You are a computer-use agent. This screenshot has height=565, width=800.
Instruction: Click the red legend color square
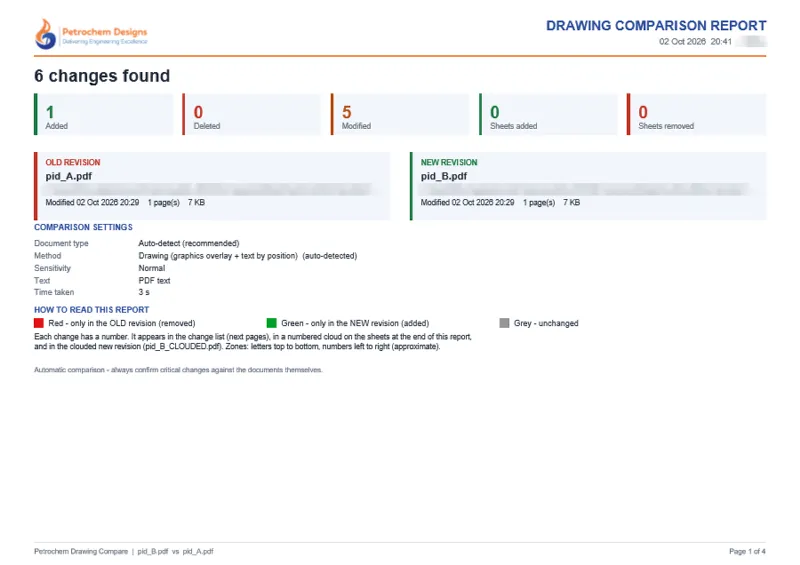(39, 323)
